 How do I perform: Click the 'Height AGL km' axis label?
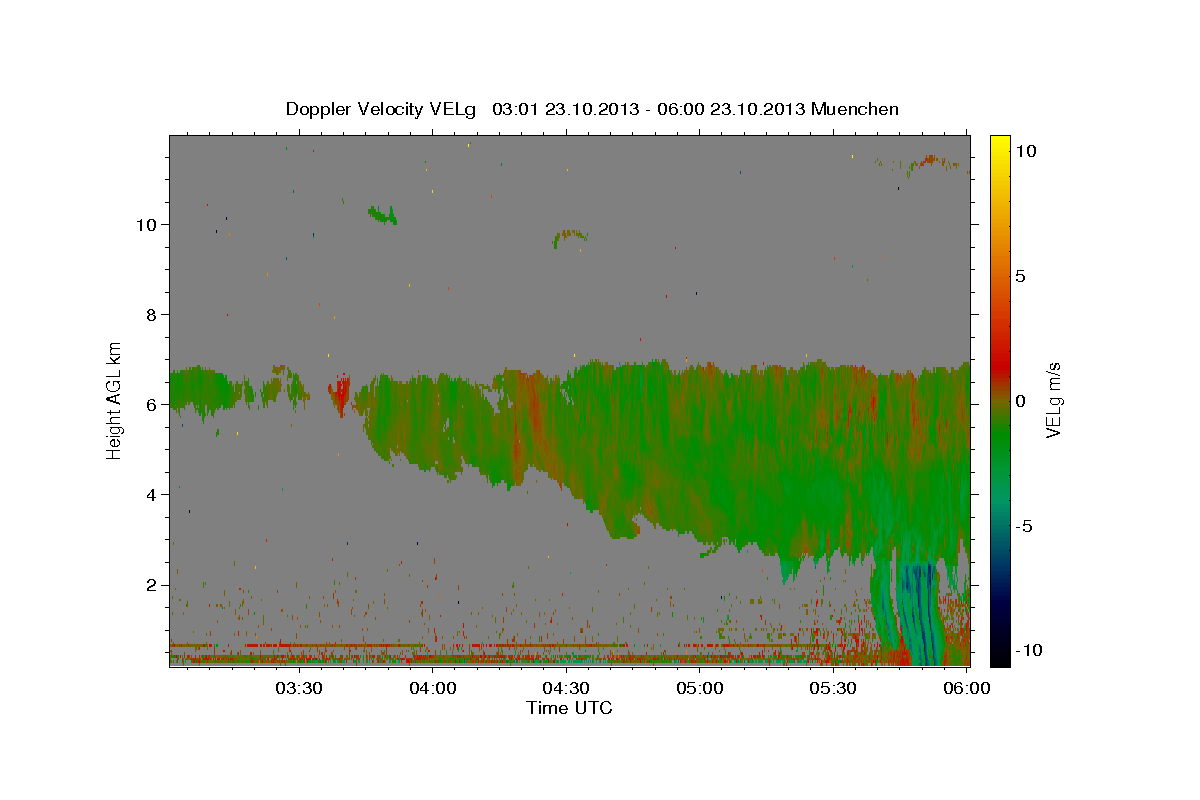coord(115,400)
